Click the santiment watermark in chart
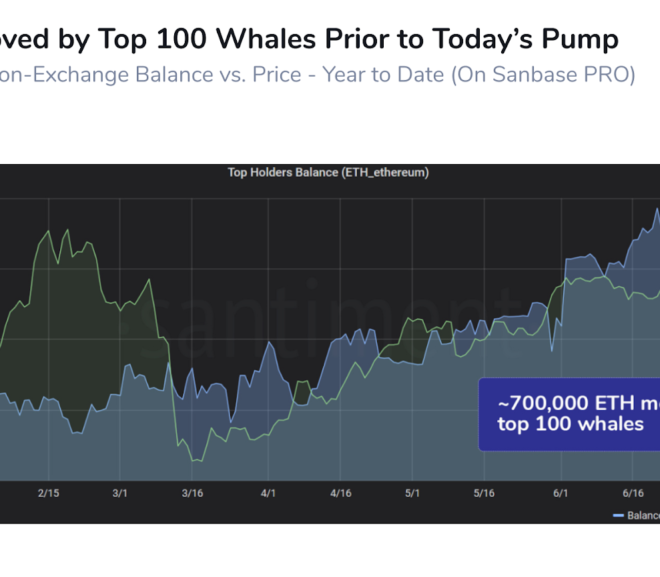This screenshot has height=577, width=660. pos(328,322)
